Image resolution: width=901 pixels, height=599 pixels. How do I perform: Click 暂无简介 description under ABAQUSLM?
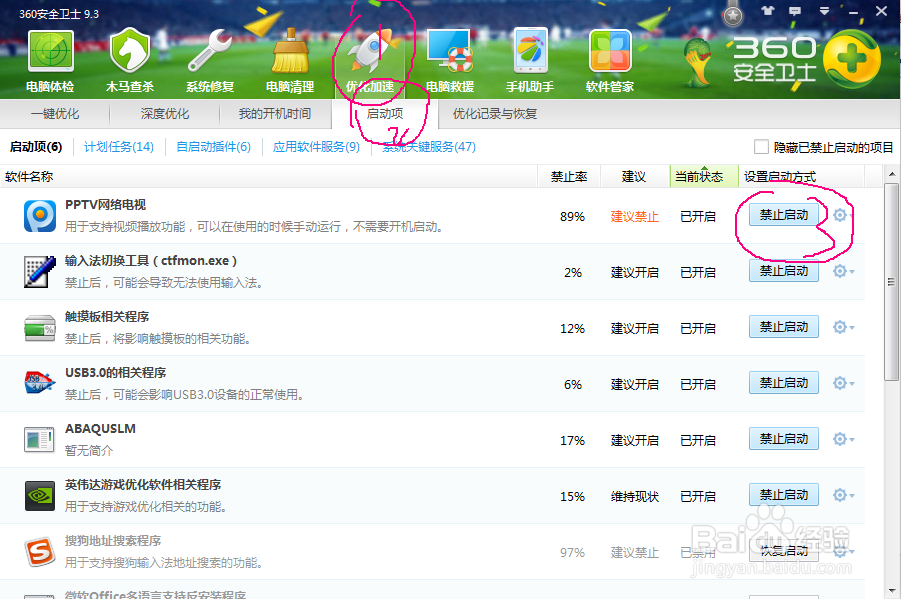click(89, 451)
